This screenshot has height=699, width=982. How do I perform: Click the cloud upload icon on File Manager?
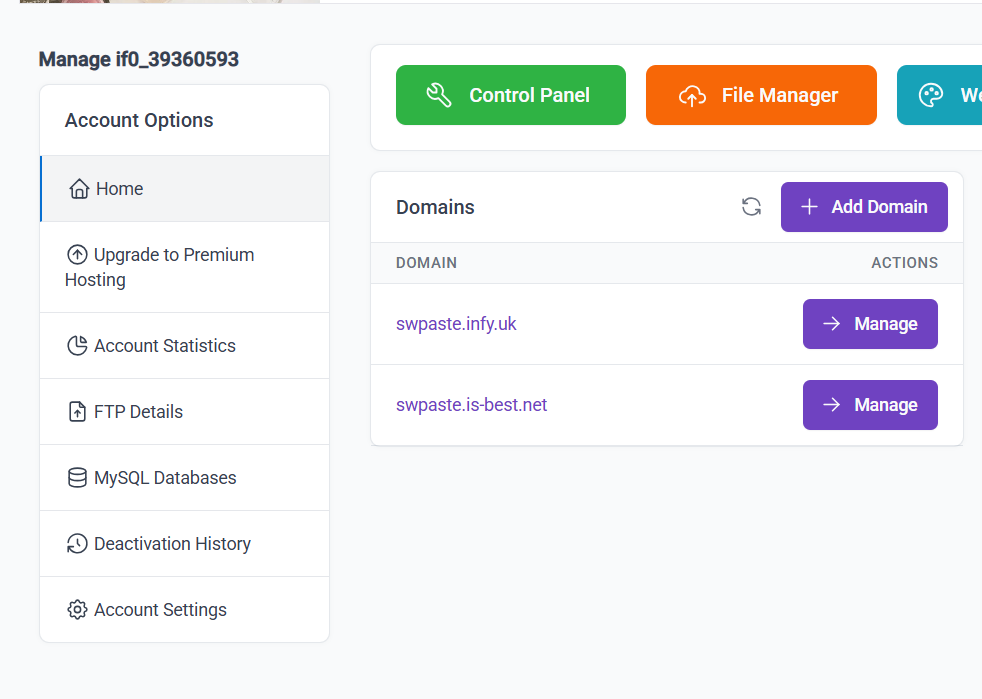click(692, 95)
